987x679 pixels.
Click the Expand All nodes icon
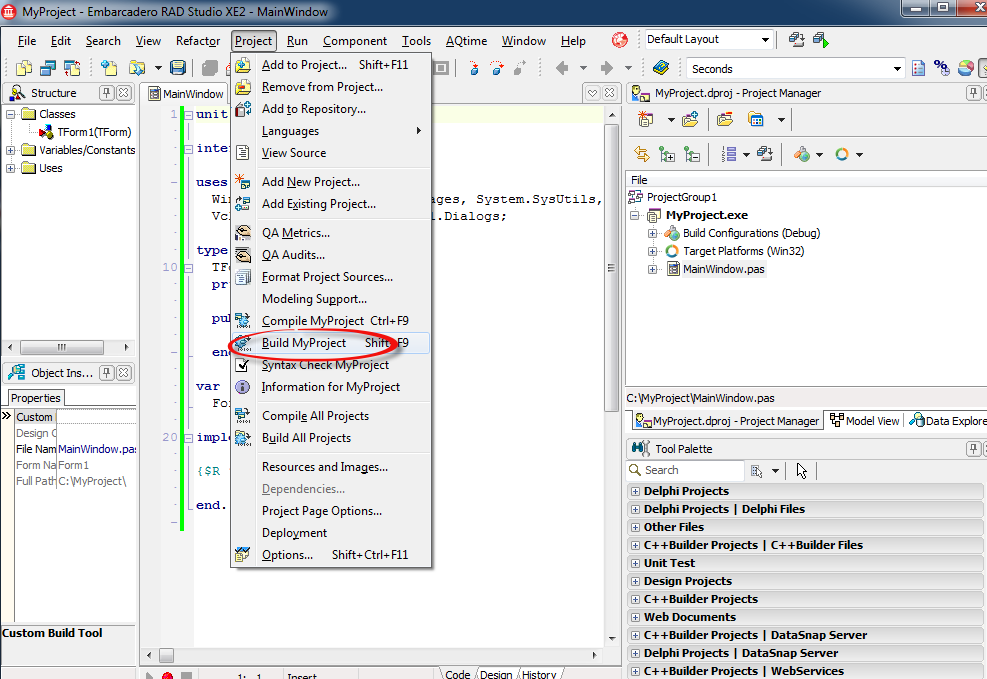(667, 154)
